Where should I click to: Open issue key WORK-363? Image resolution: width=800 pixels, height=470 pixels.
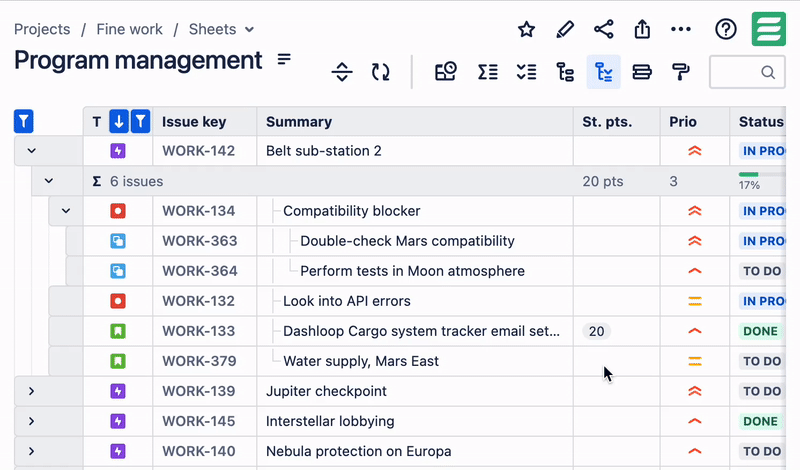pyautogui.click(x=199, y=241)
